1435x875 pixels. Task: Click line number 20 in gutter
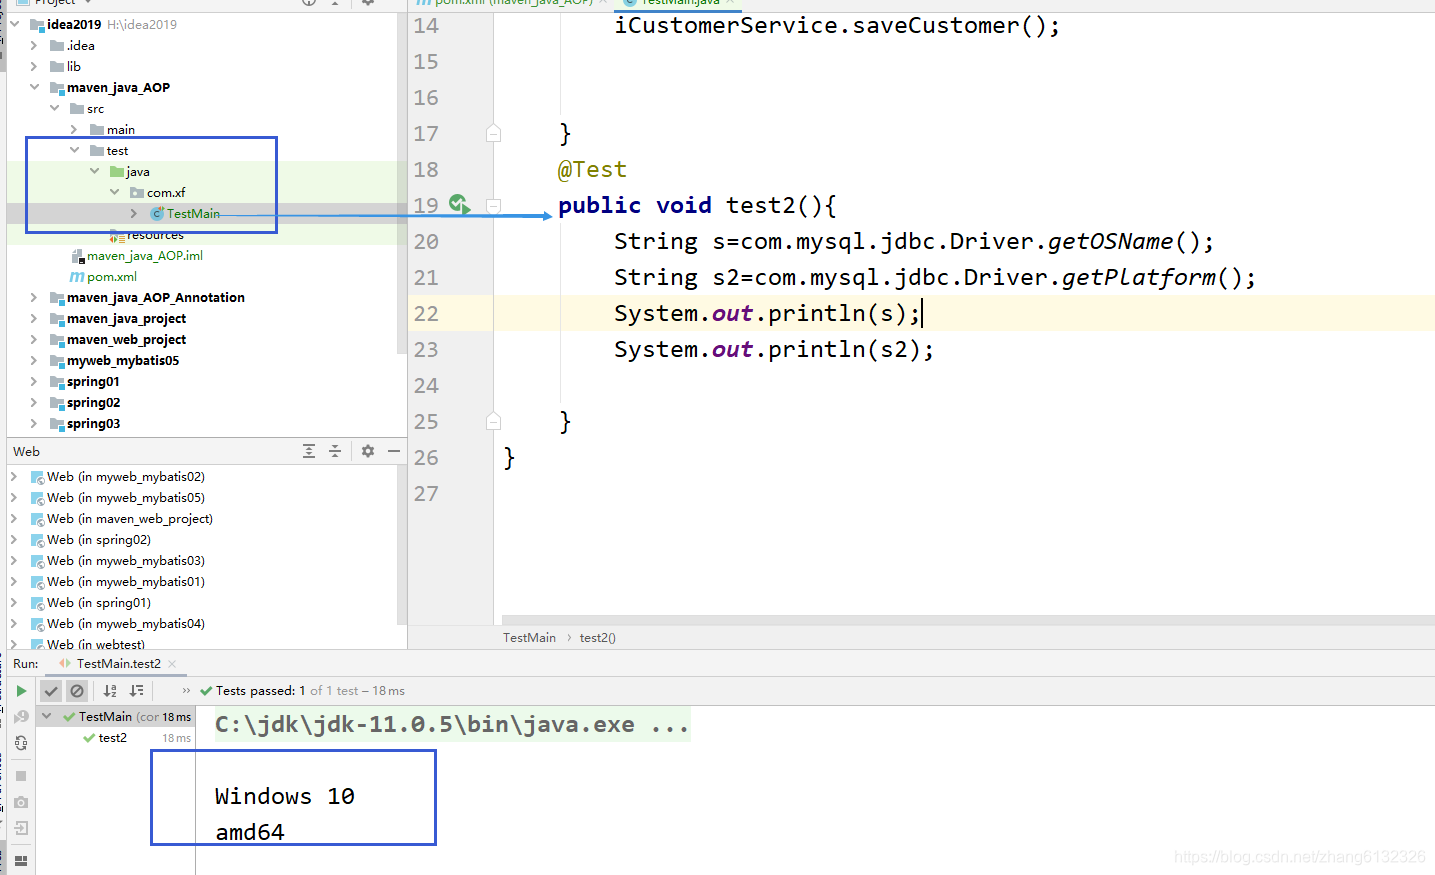[426, 241]
